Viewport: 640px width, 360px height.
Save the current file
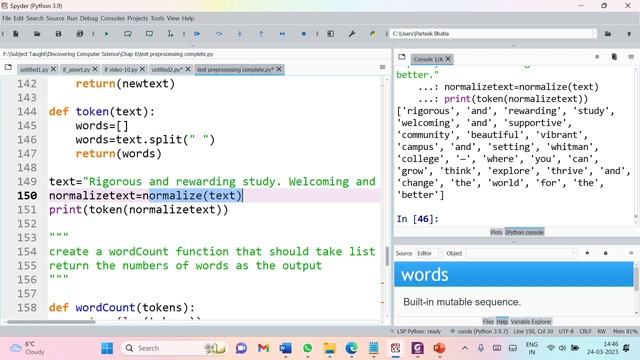pos(58,34)
